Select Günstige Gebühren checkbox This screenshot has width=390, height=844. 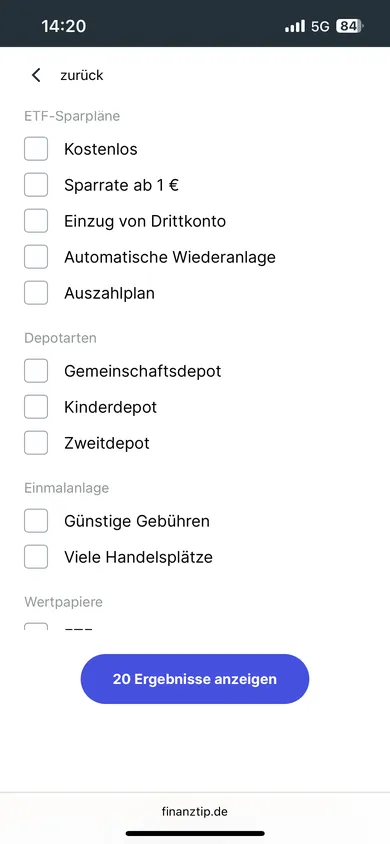pyautogui.click(x=36, y=521)
